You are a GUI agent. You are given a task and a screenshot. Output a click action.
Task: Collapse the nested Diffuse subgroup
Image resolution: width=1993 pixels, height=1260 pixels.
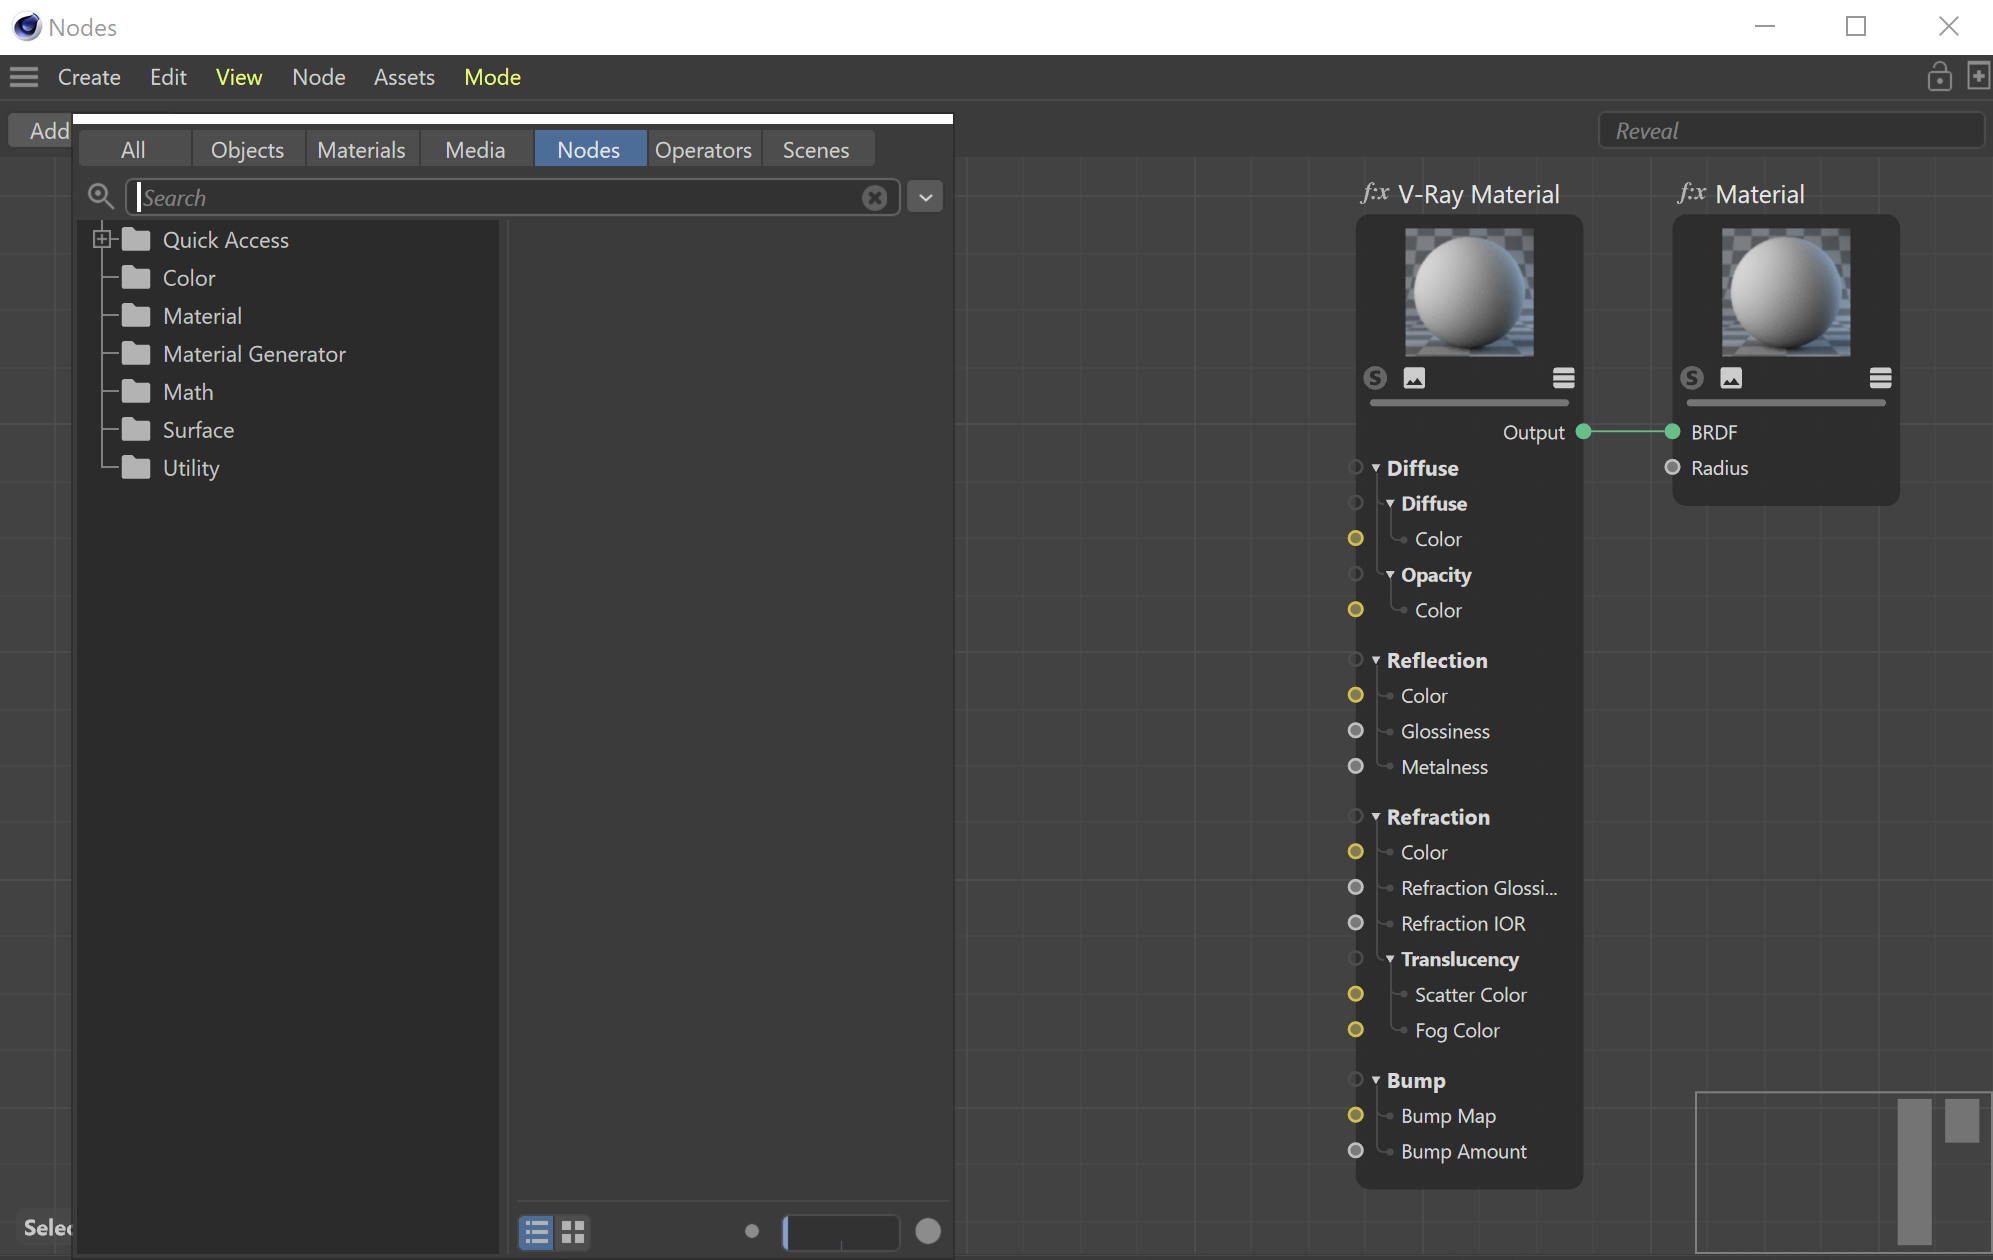point(1390,504)
